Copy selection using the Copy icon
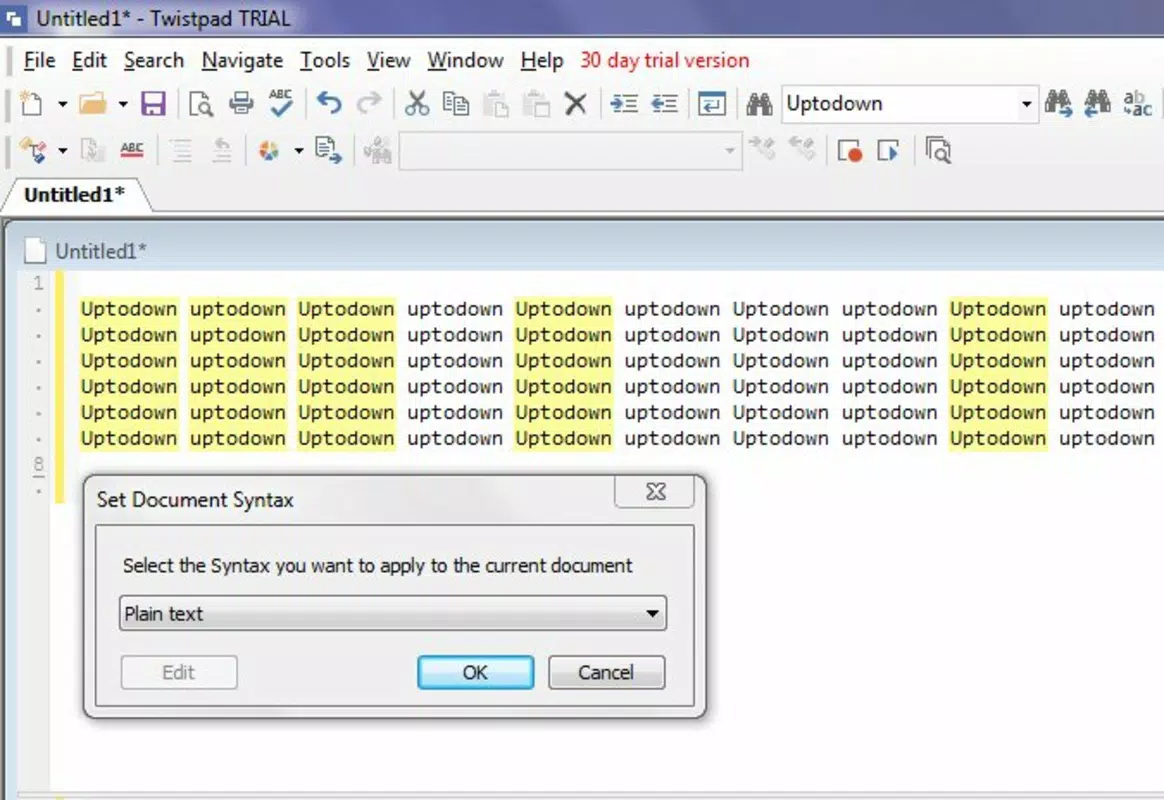Viewport: 1164px width, 800px height. [x=456, y=104]
